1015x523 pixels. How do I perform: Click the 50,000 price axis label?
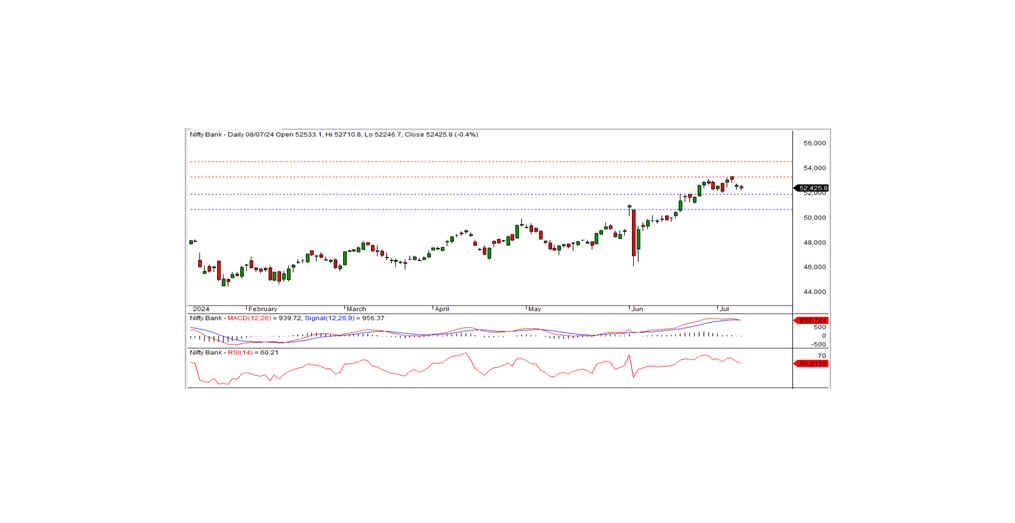tap(814, 217)
